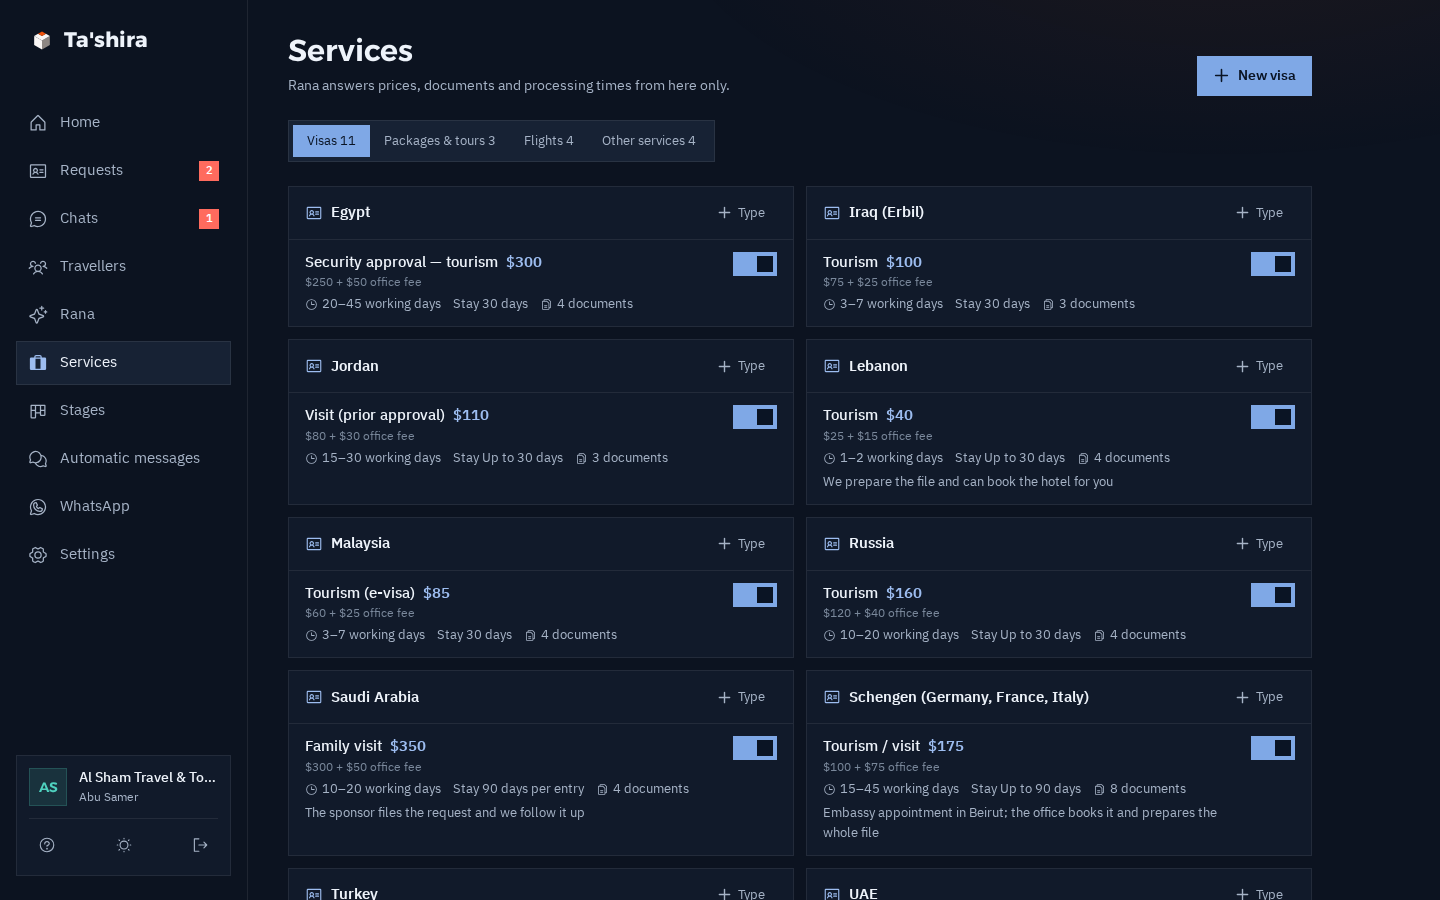Click the red Requests count badge
1440x900 pixels.
(209, 171)
